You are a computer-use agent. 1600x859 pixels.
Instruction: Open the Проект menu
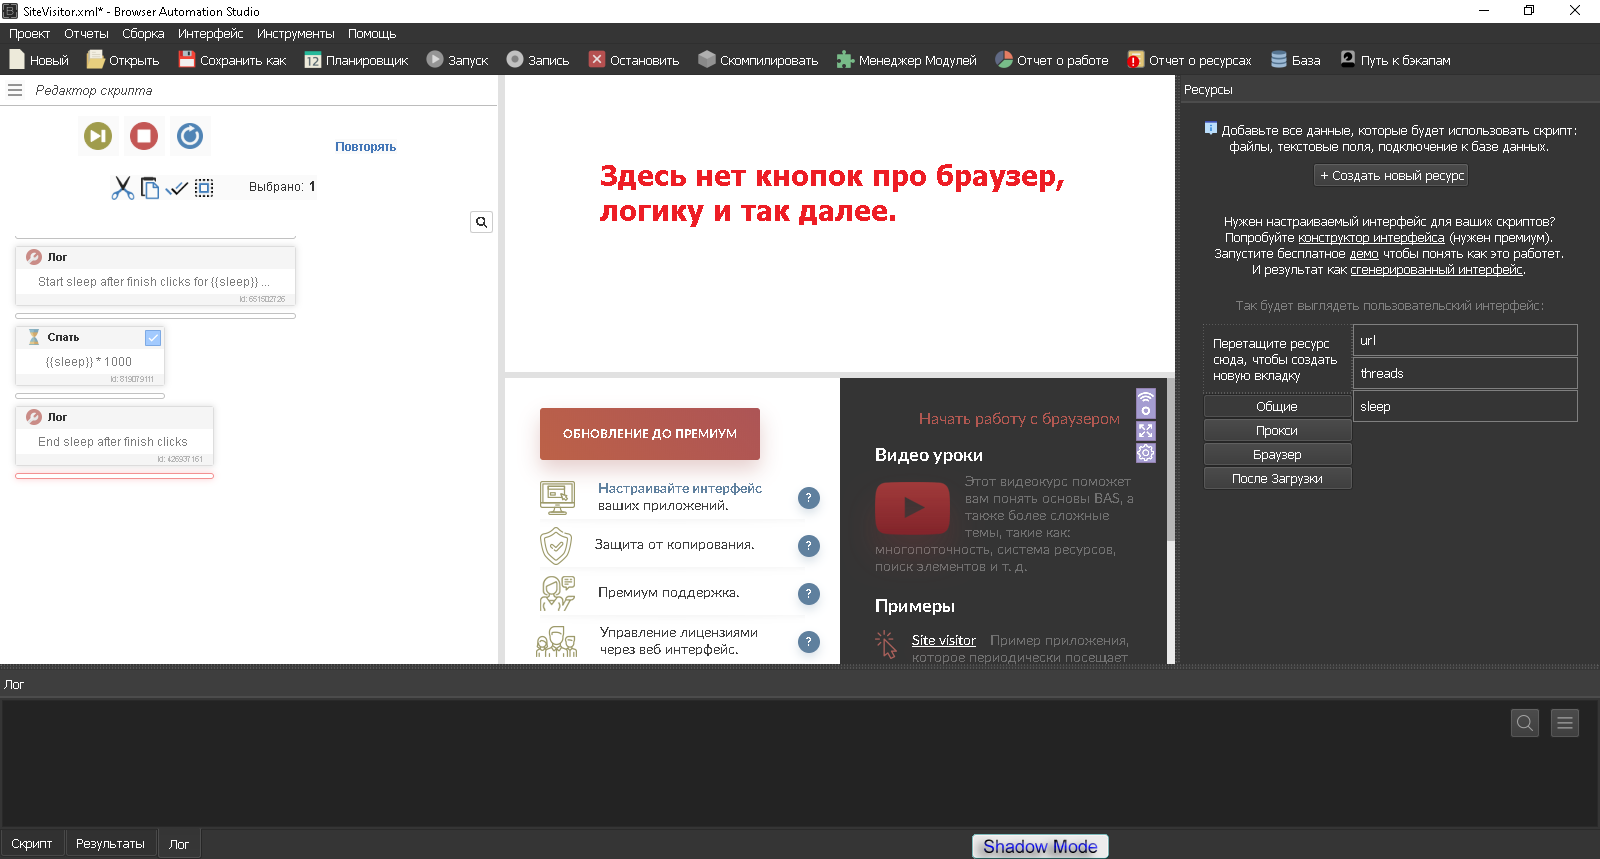29,33
